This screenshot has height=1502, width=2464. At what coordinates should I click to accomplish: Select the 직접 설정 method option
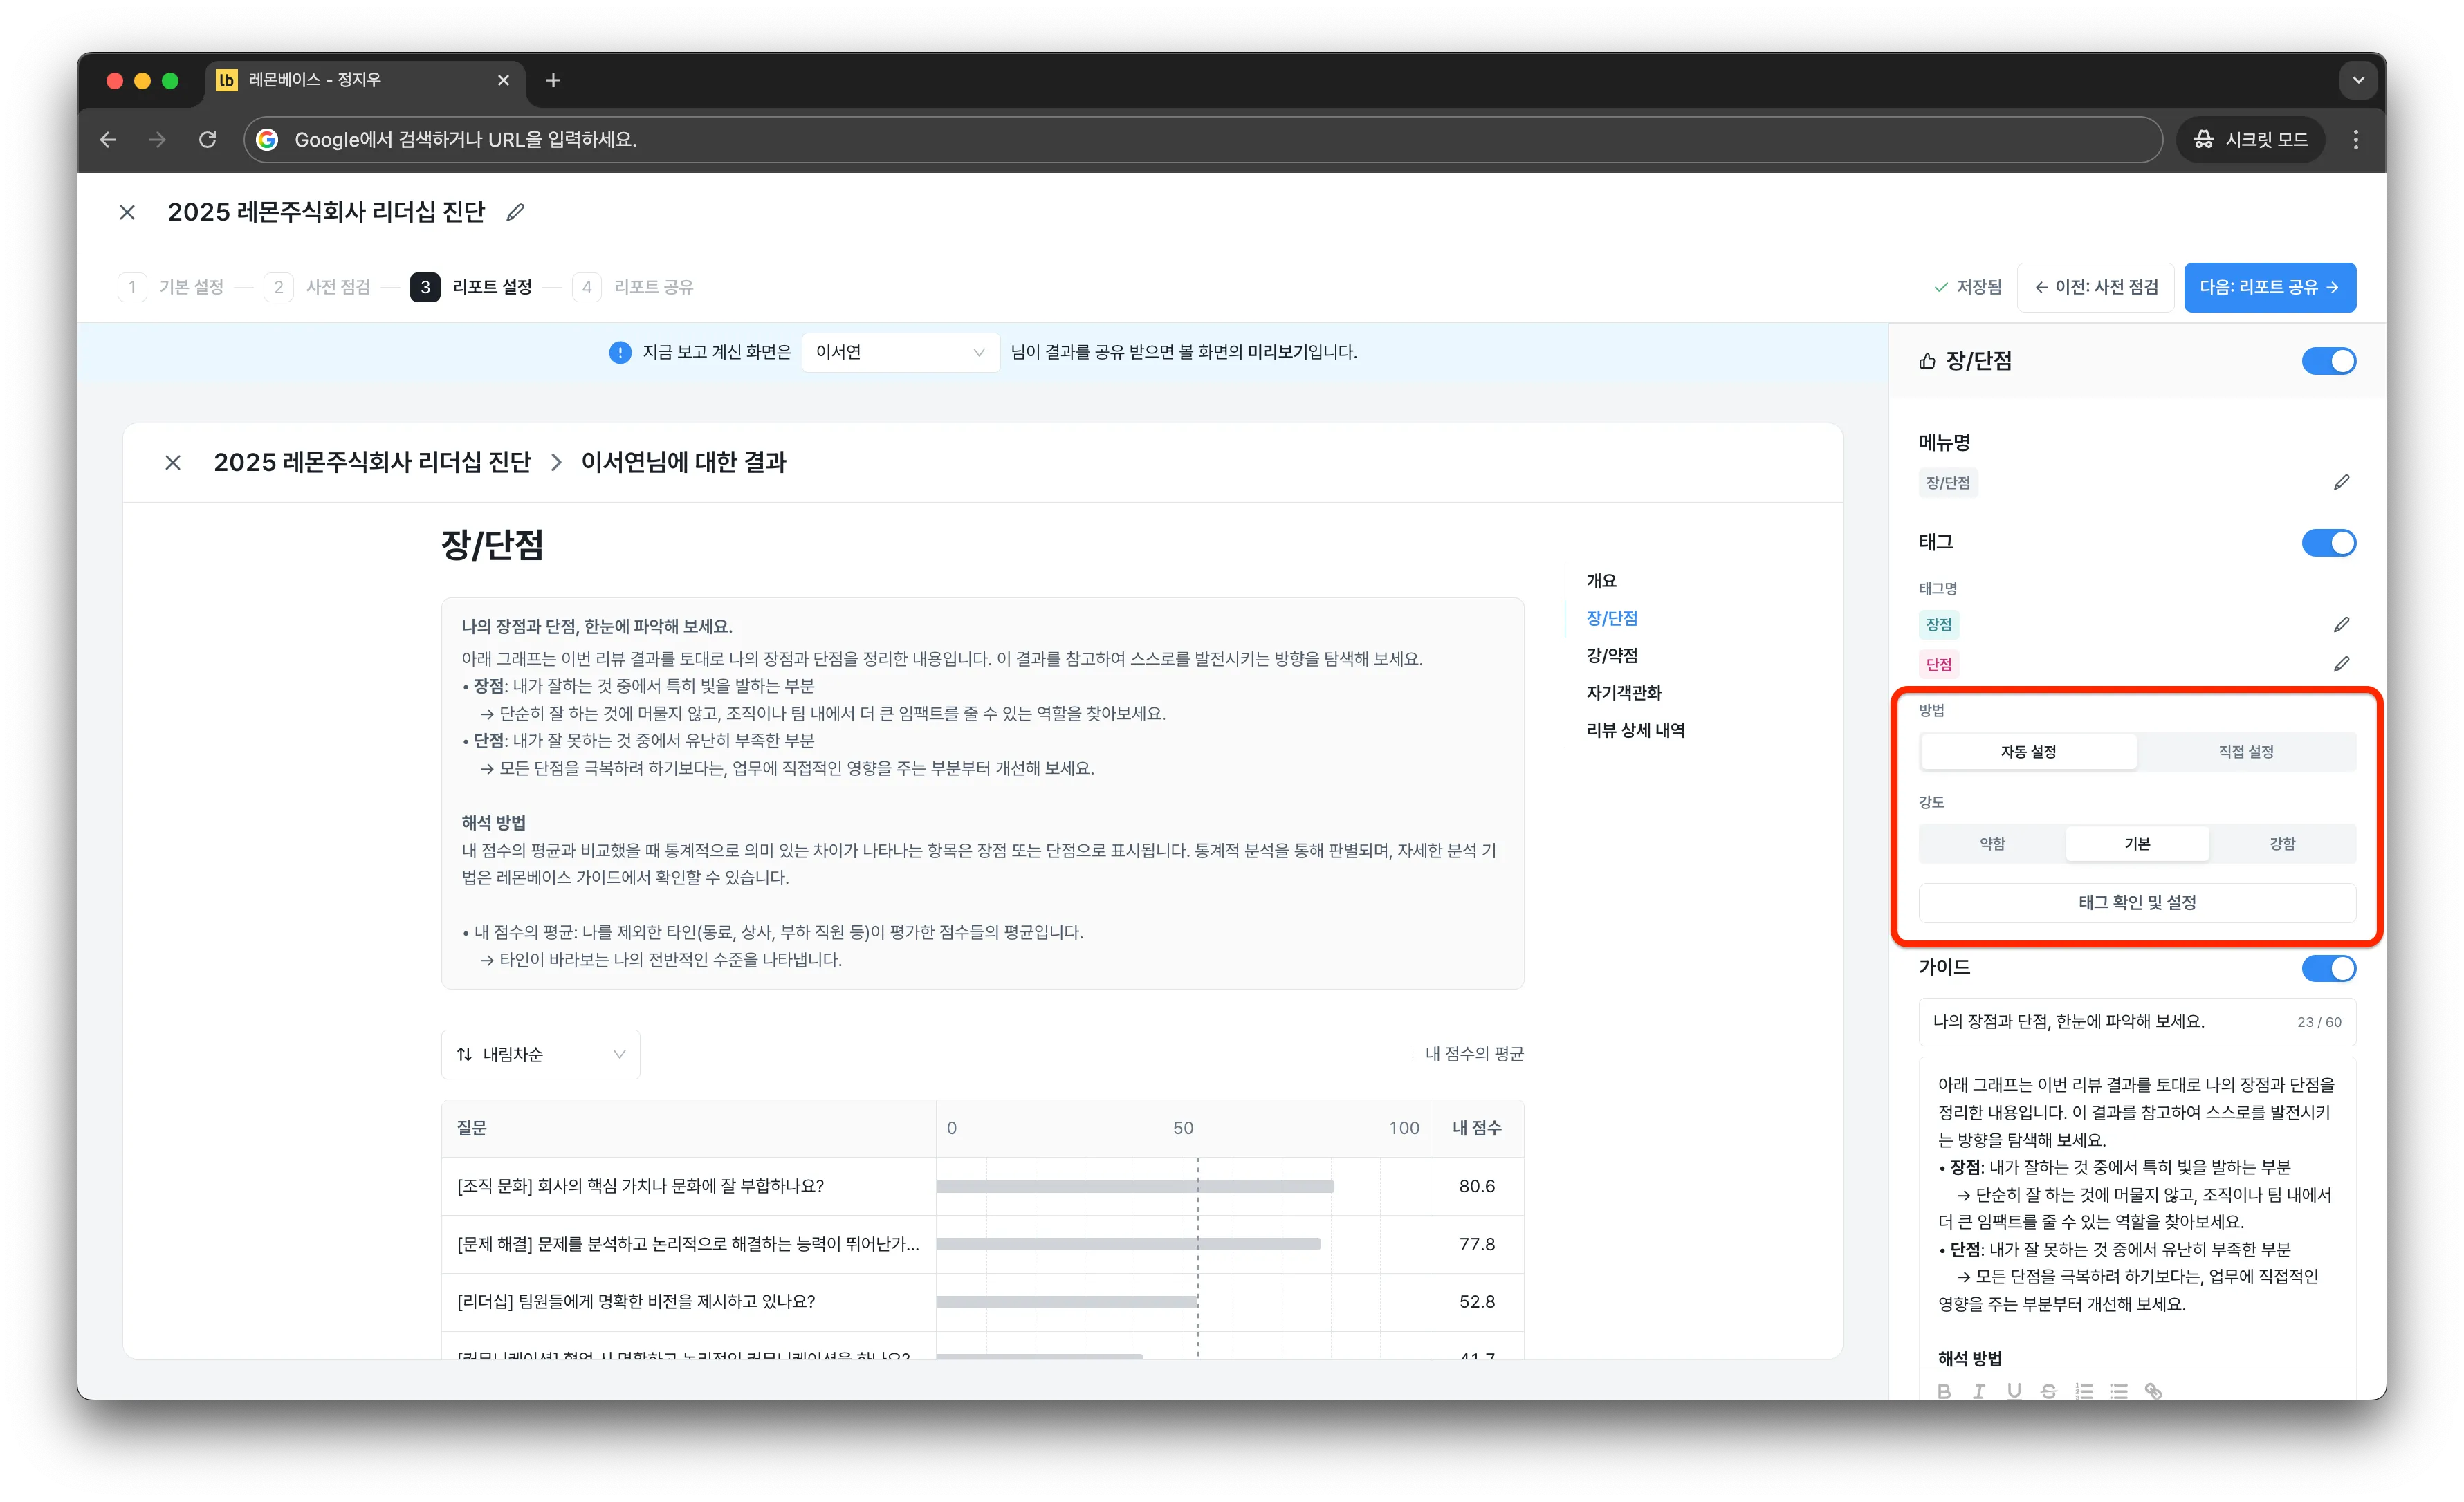(2246, 751)
